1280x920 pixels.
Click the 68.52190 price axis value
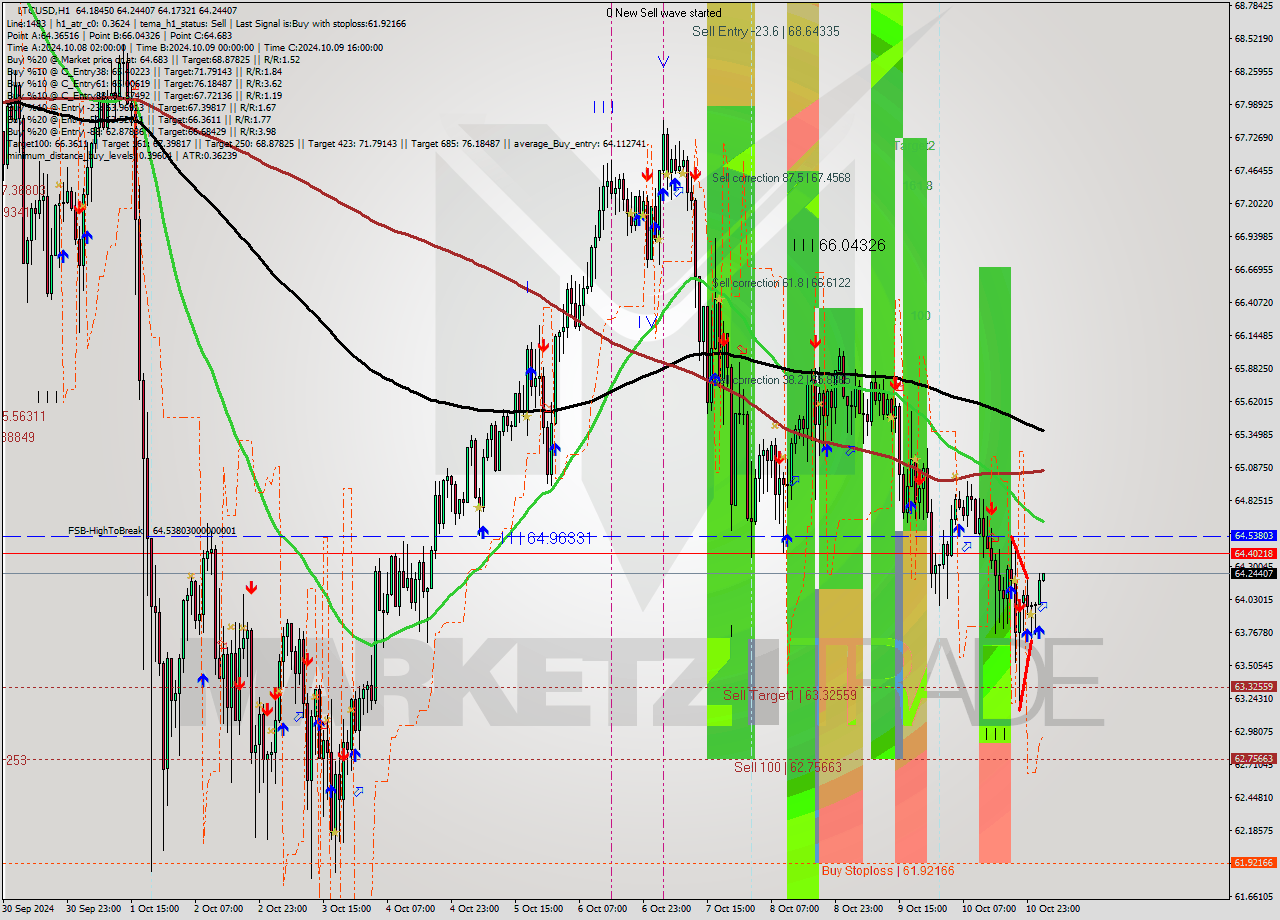pyautogui.click(x=1253, y=39)
